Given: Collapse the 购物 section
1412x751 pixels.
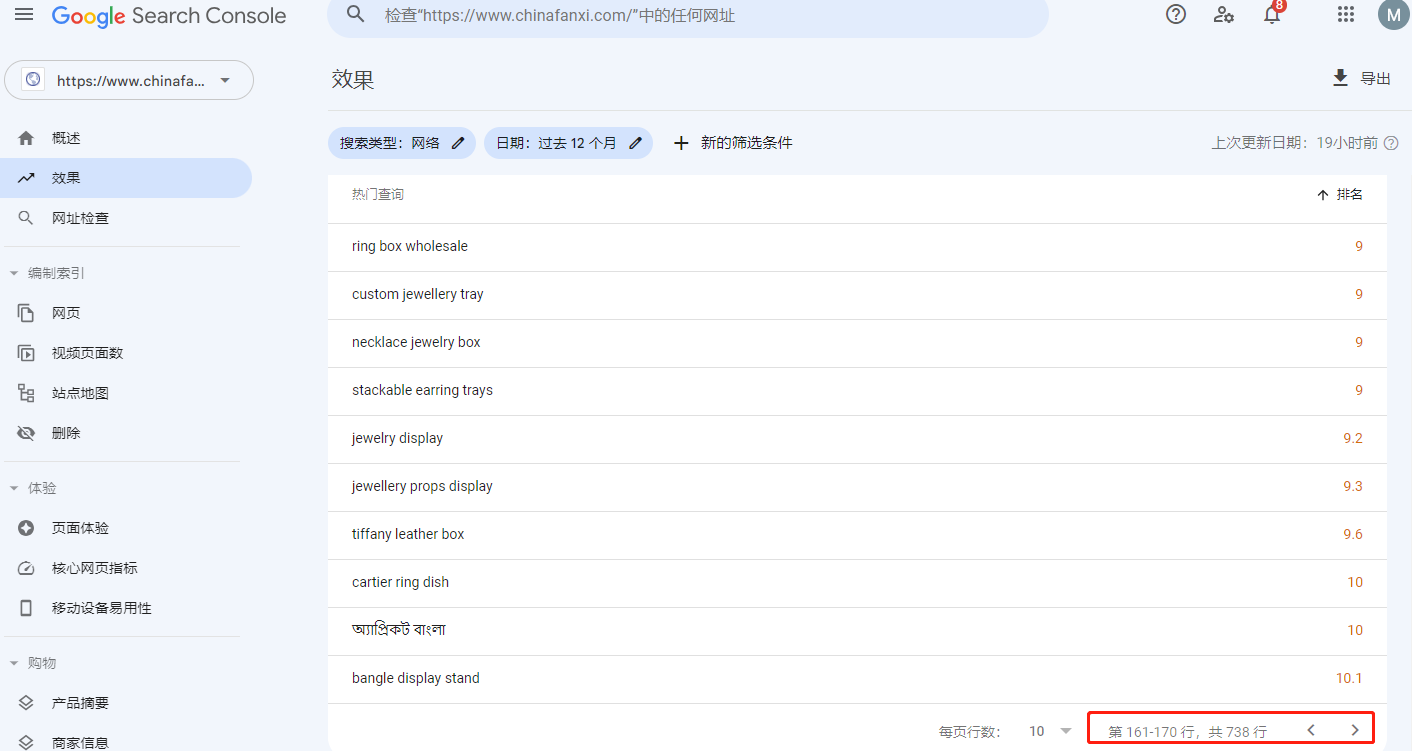Looking at the screenshot, I should [14, 663].
